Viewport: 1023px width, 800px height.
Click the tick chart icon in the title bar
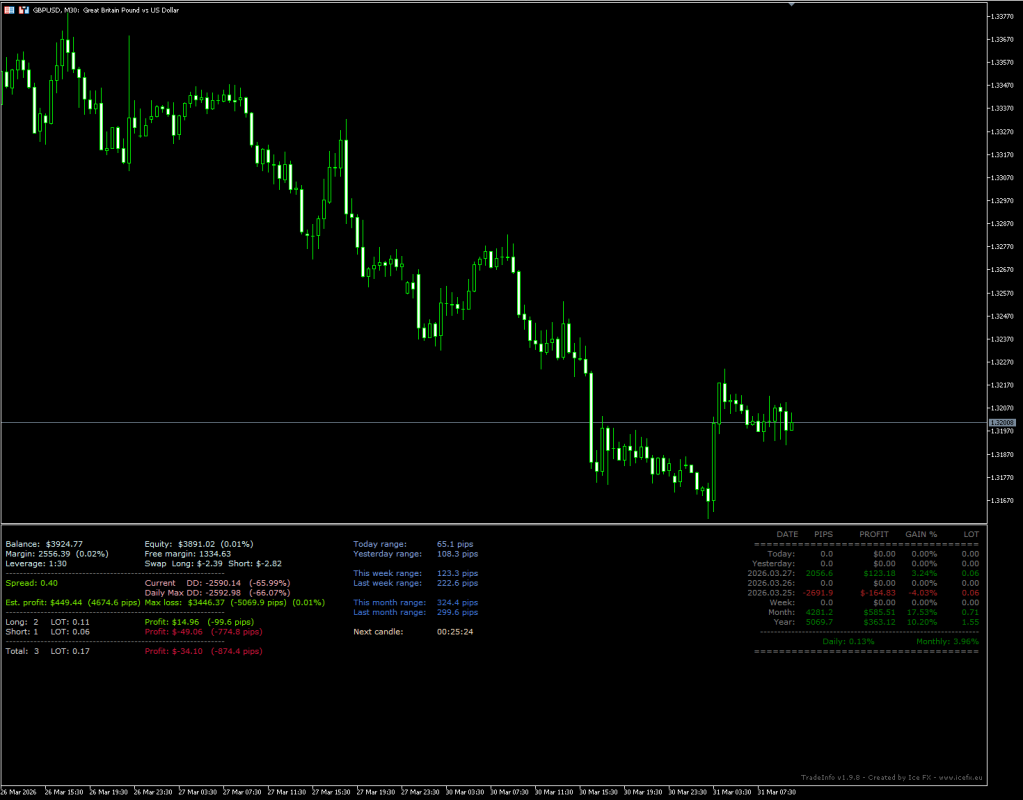click(10, 9)
